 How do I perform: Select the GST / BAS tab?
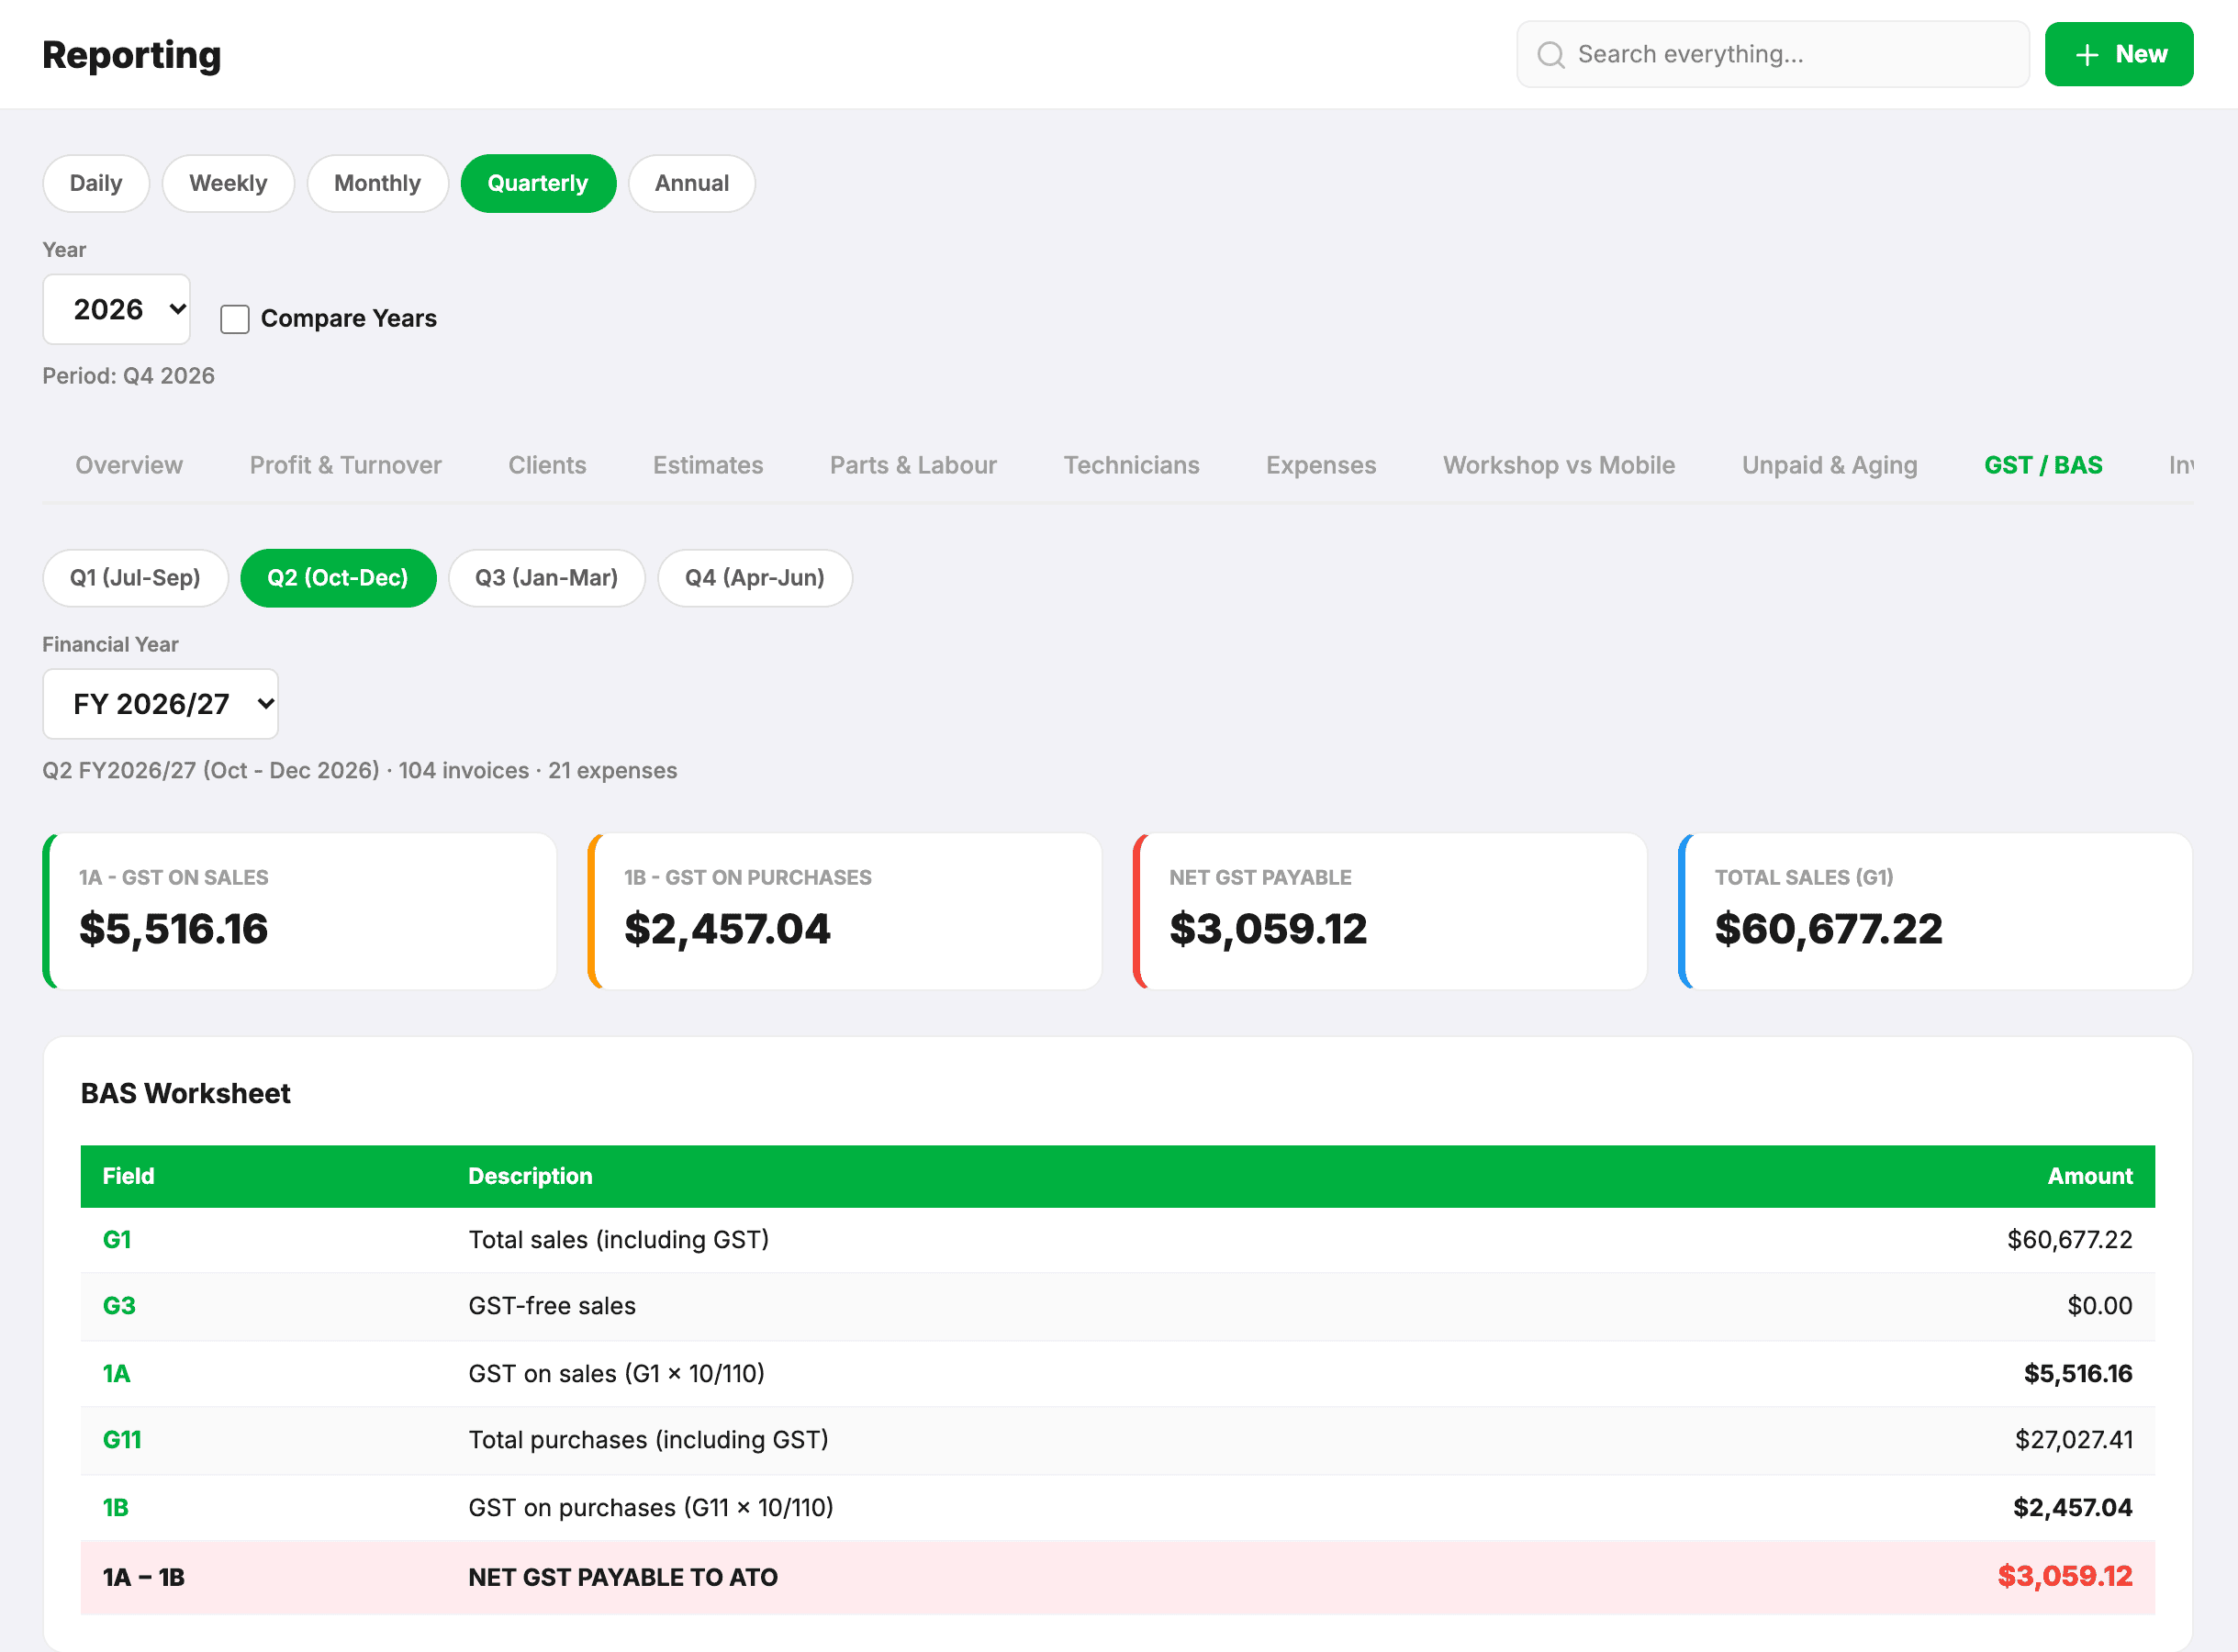tap(2043, 465)
